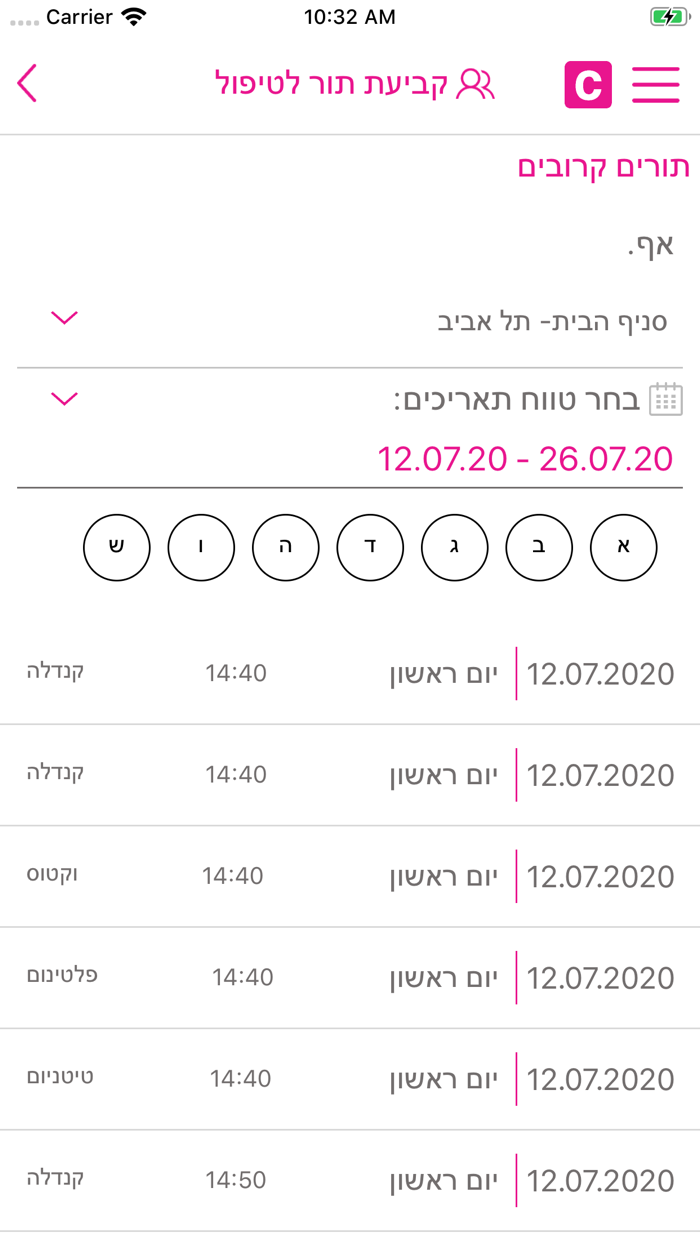Image resolution: width=700 pixels, height=1244 pixels.
Task: Tap the calendar icon
Action: tap(666, 400)
